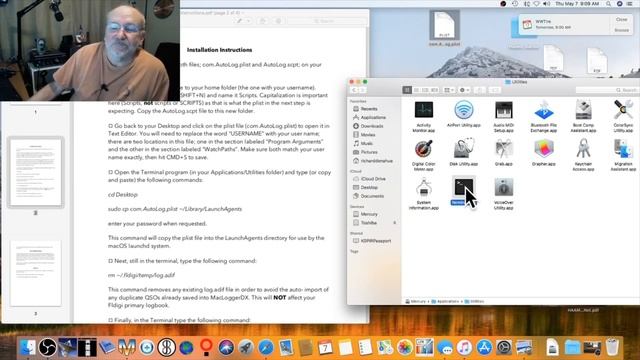The image size is (640, 360).
Task: Open Launchpad rocket in Dock
Action: point(246,347)
